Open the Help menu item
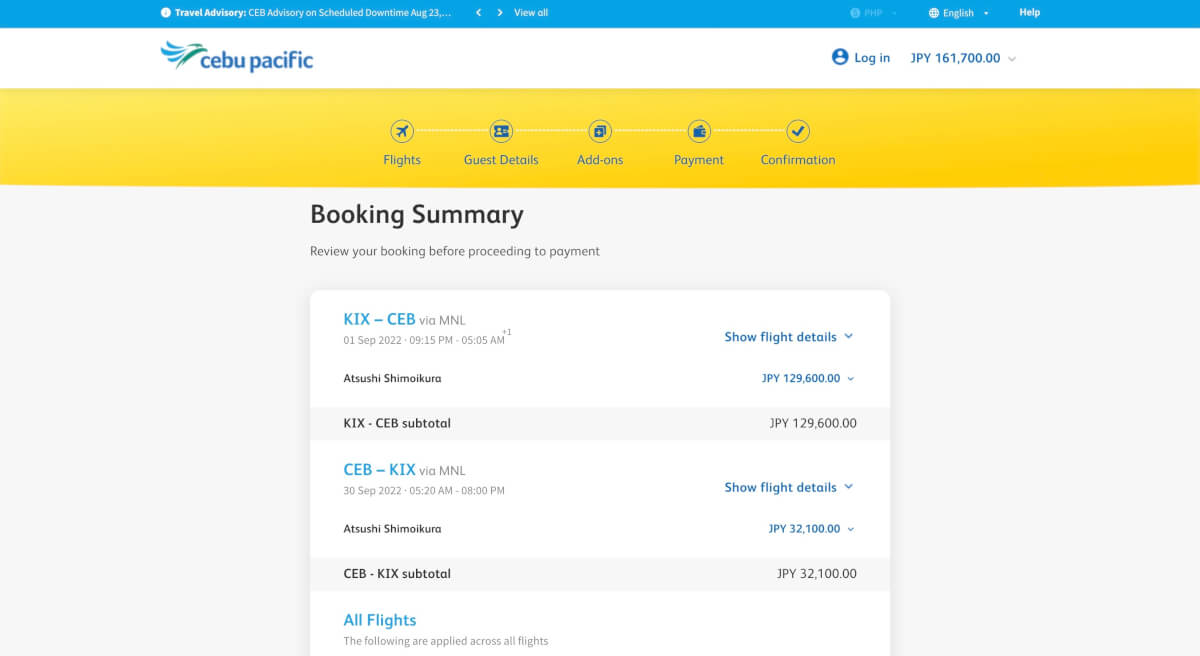Viewport: 1200px width, 656px height. point(1029,13)
